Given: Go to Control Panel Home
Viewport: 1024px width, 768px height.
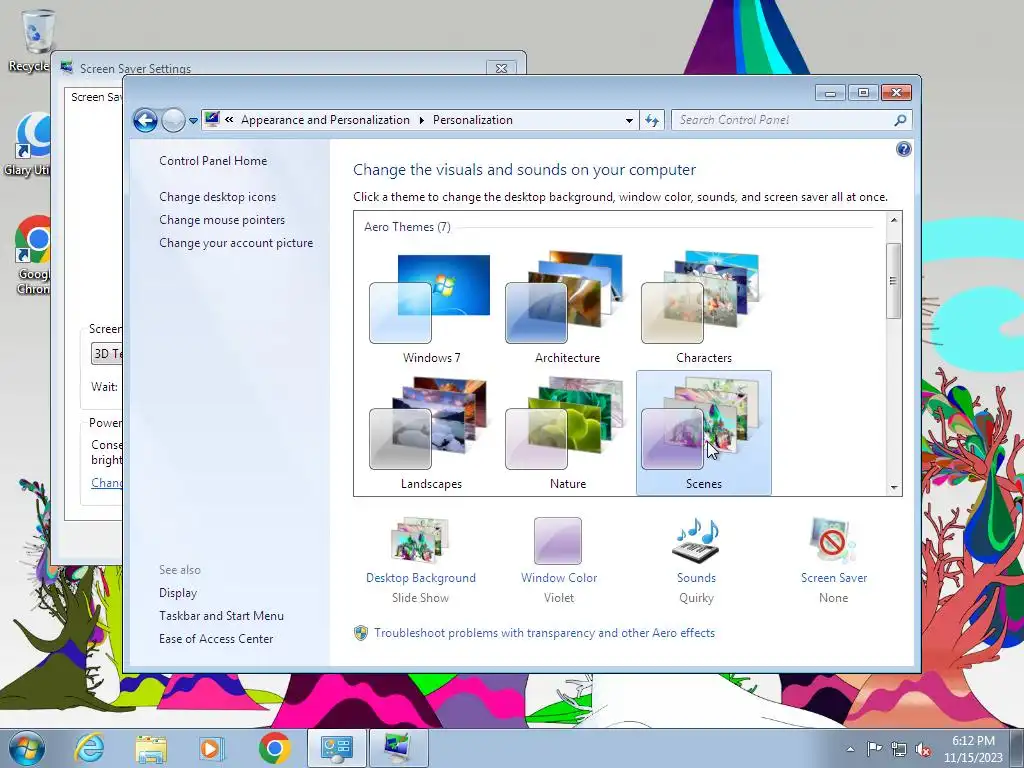Looking at the screenshot, I should [213, 161].
